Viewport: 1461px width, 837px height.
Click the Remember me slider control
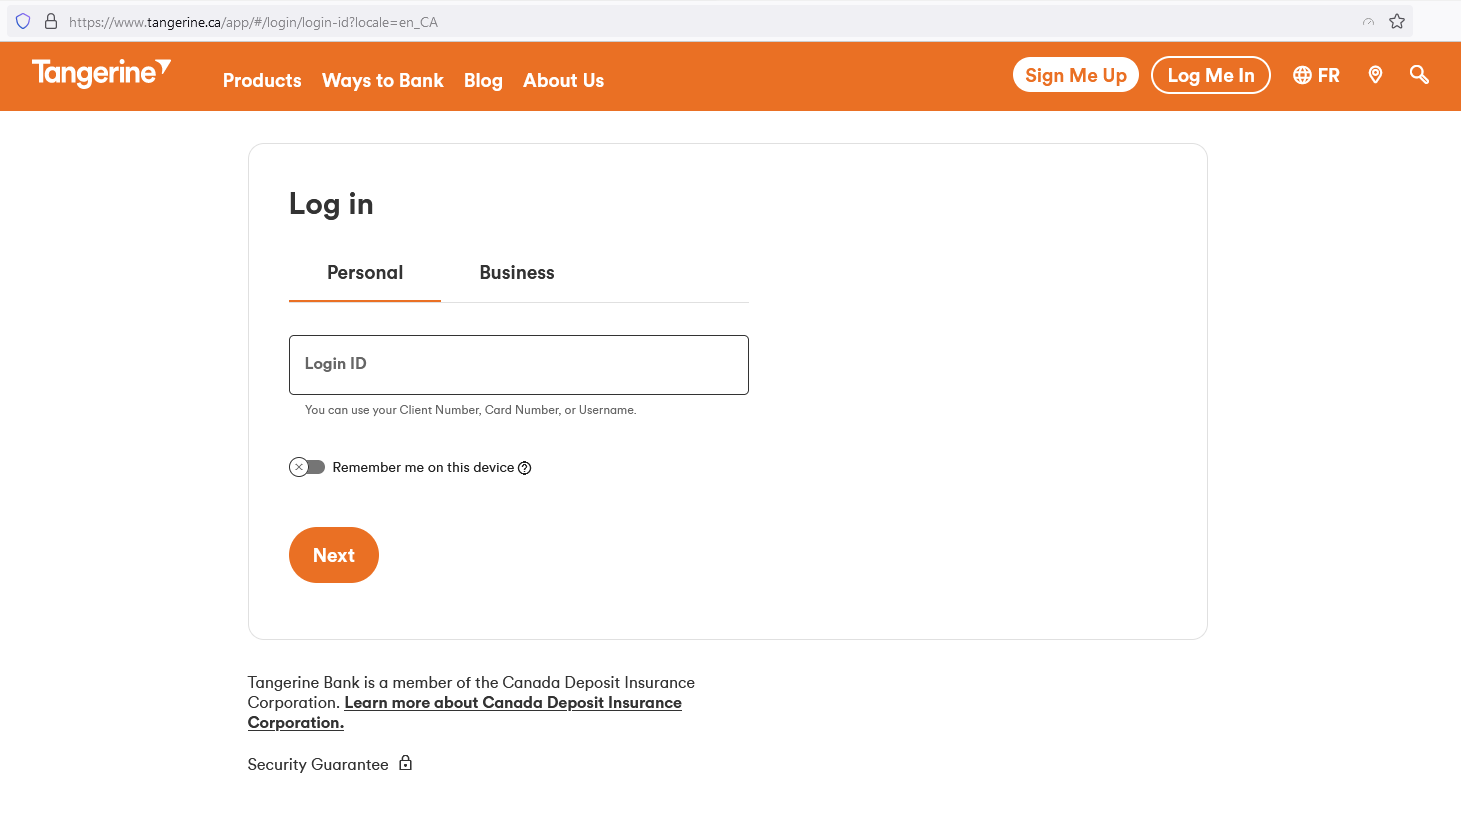(x=307, y=466)
